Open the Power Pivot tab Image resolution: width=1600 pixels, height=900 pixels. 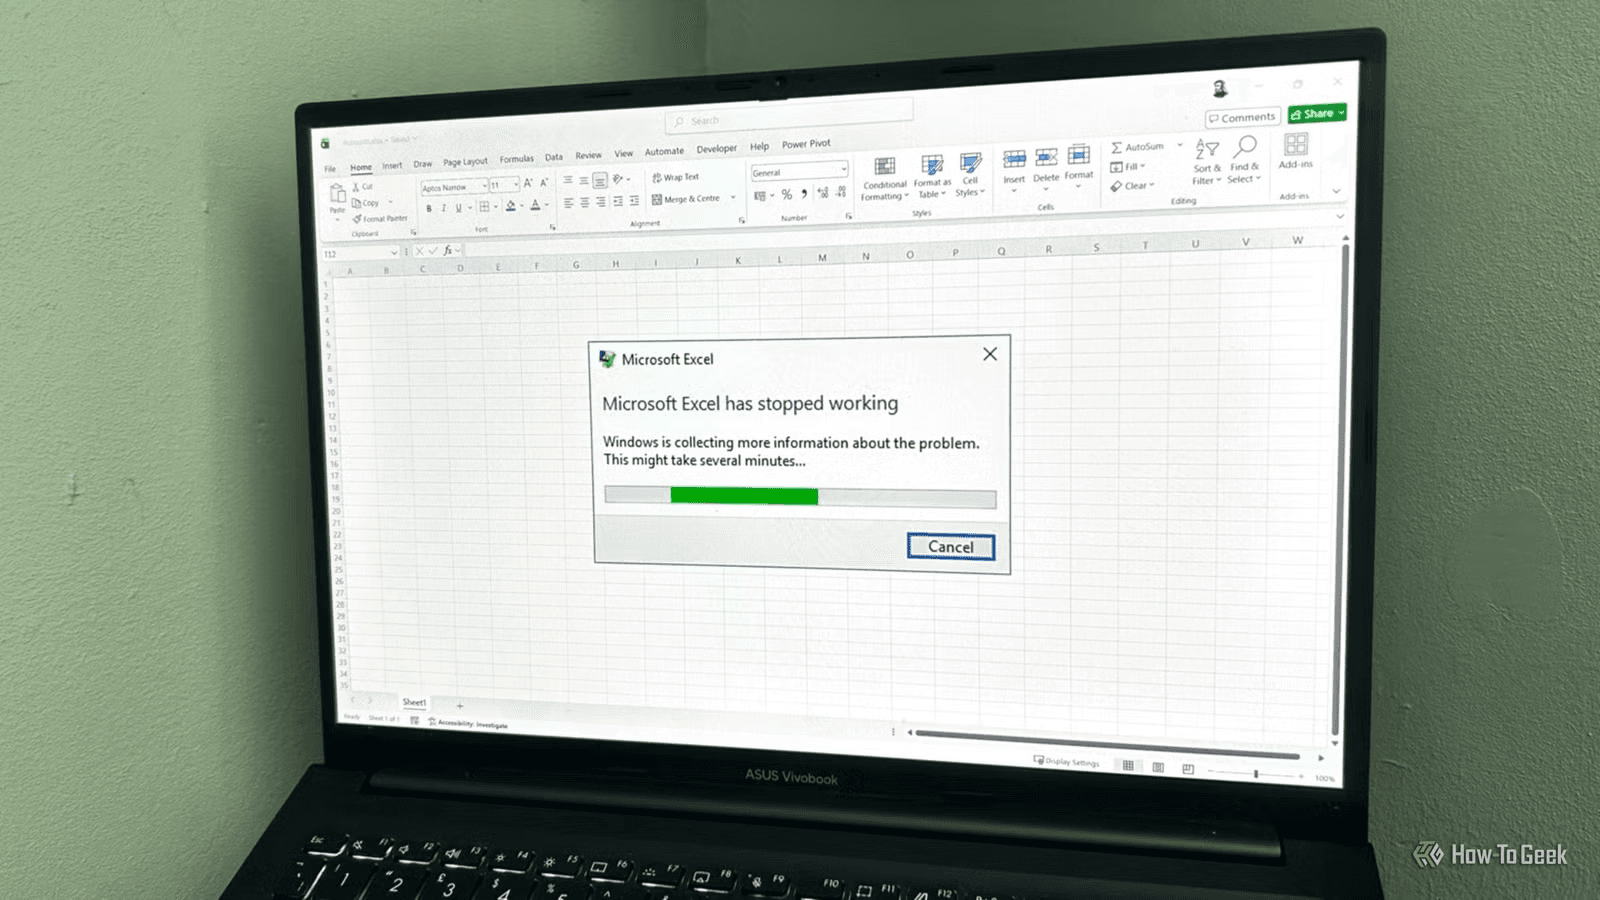click(806, 144)
